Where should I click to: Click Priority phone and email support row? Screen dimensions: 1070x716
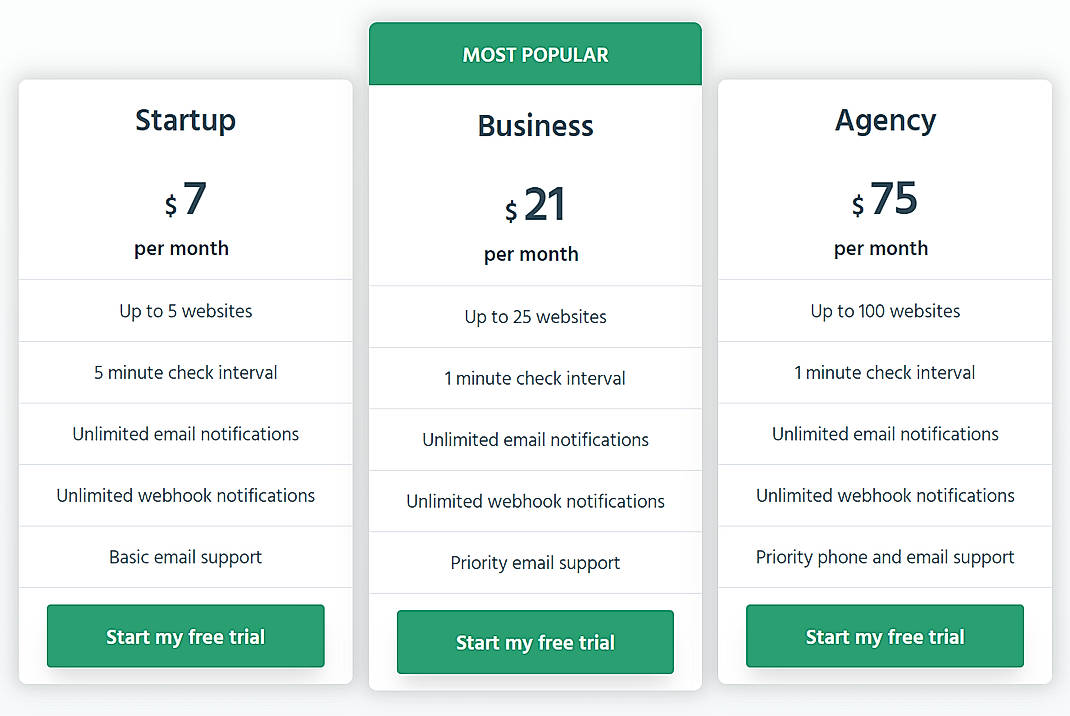884,557
